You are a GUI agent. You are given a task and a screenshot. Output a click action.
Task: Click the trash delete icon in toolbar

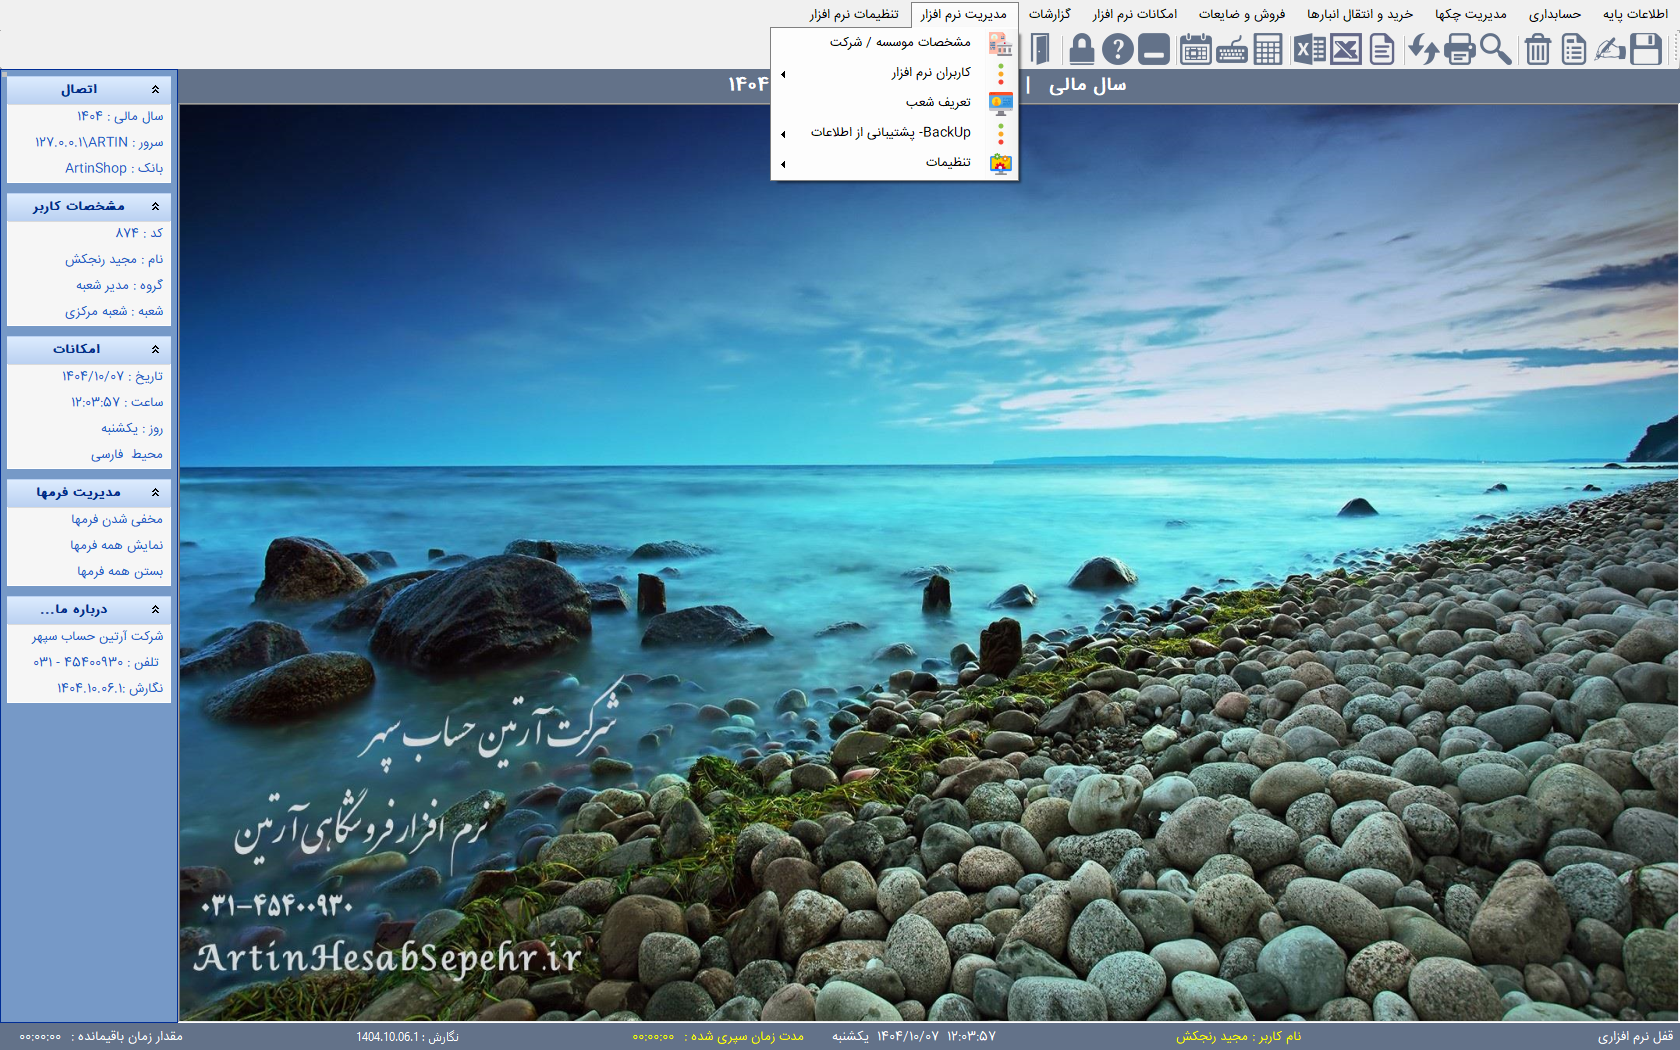tap(1537, 49)
